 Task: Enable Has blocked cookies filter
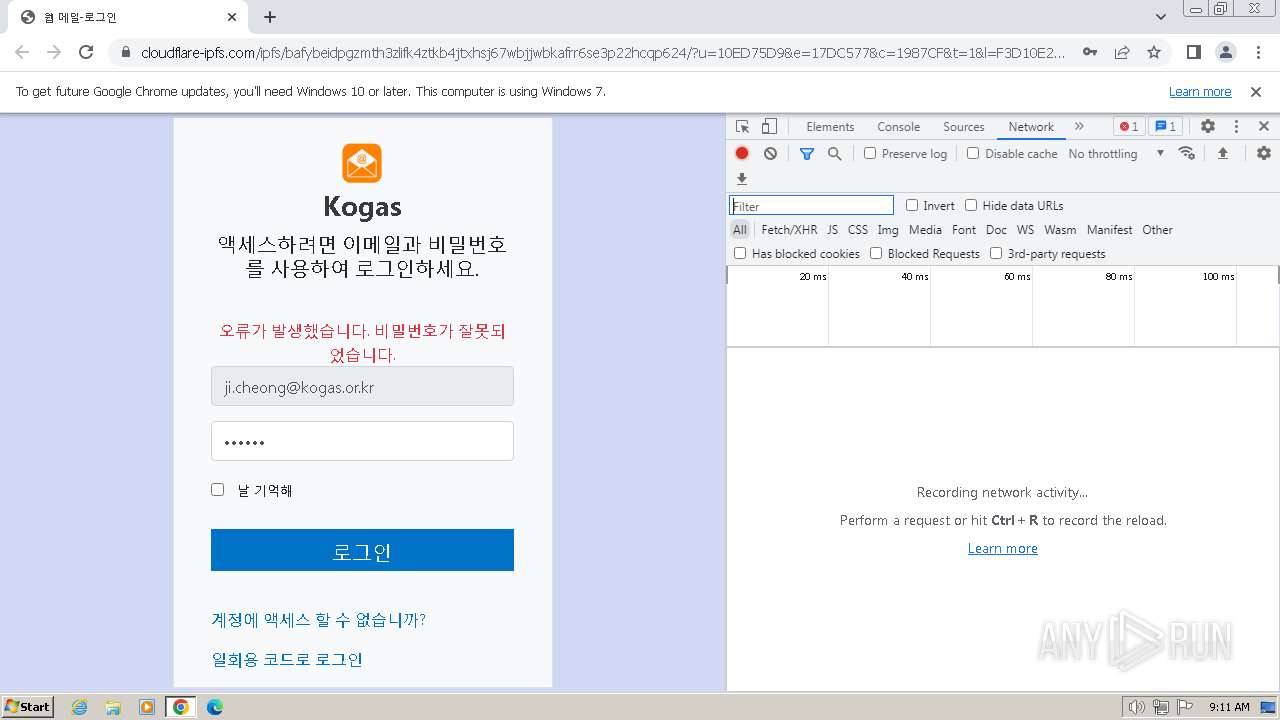point(740,253)
